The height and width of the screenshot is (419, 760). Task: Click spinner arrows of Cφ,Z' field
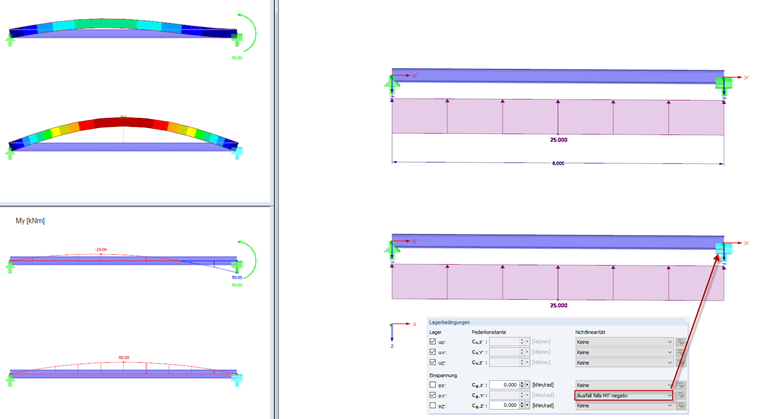click(522, 405)
